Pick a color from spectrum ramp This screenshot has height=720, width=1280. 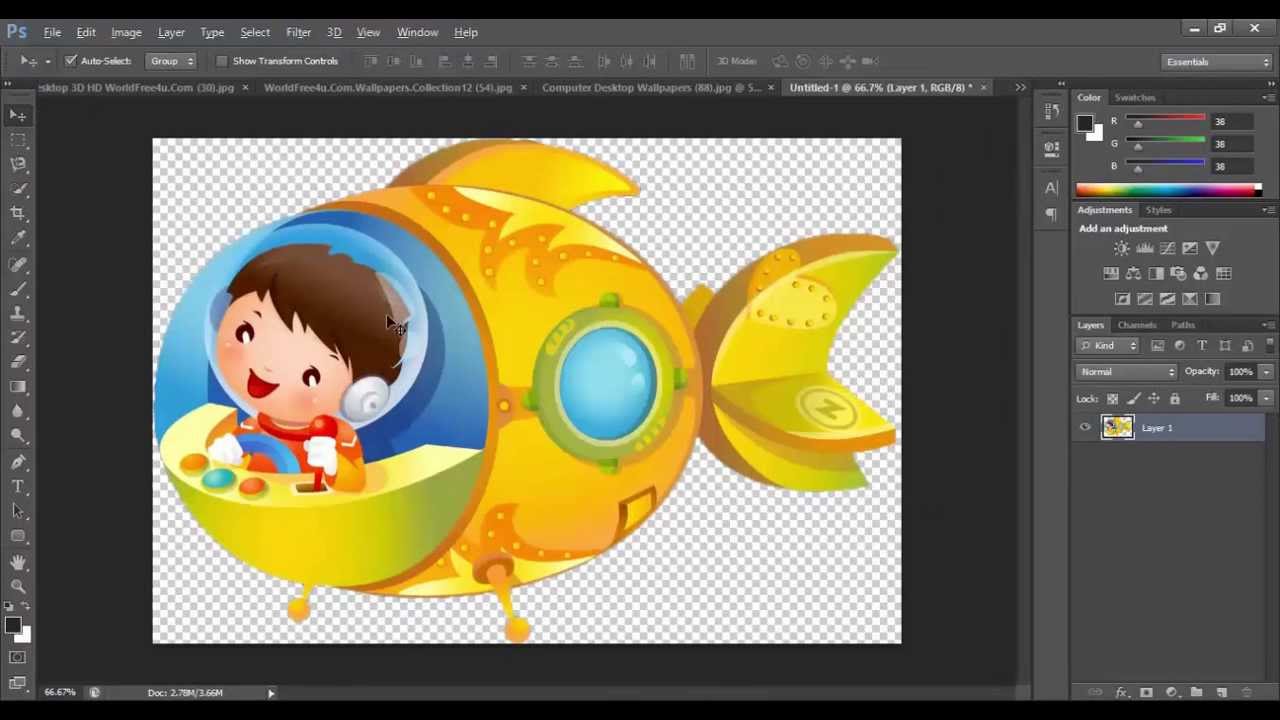click(1169, 190)
